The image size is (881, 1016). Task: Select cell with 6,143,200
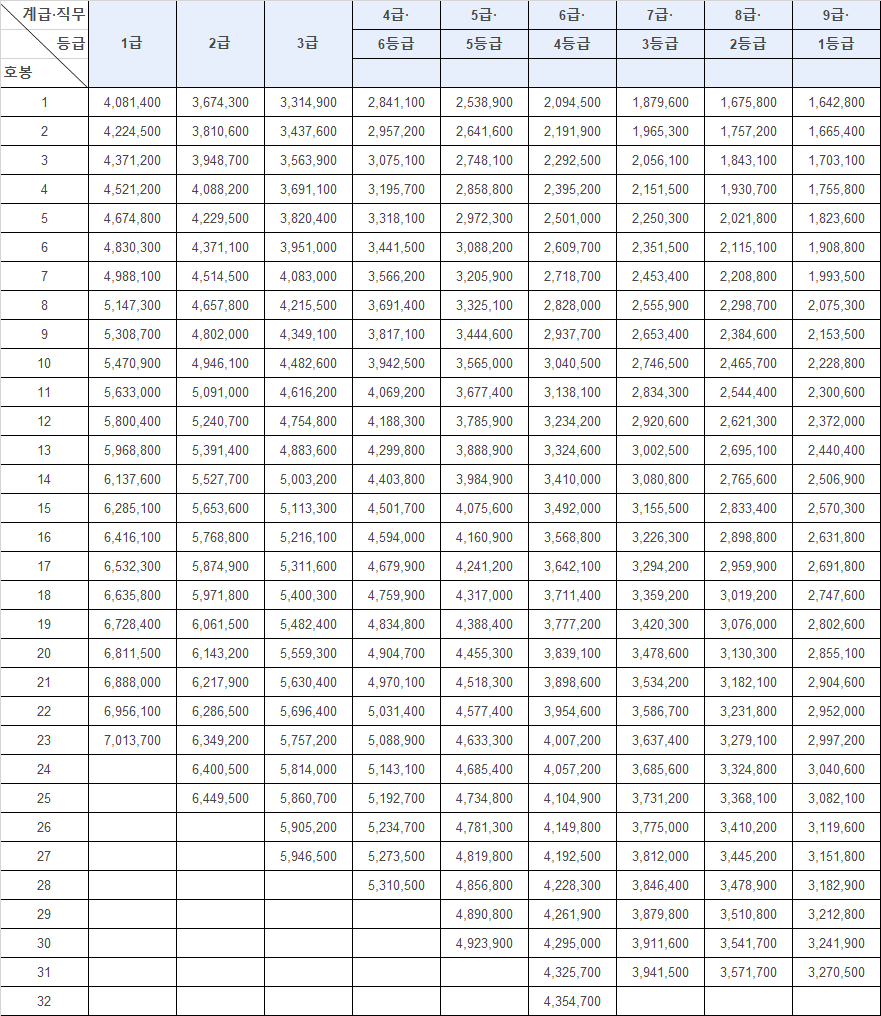click(x=220, y=653)
